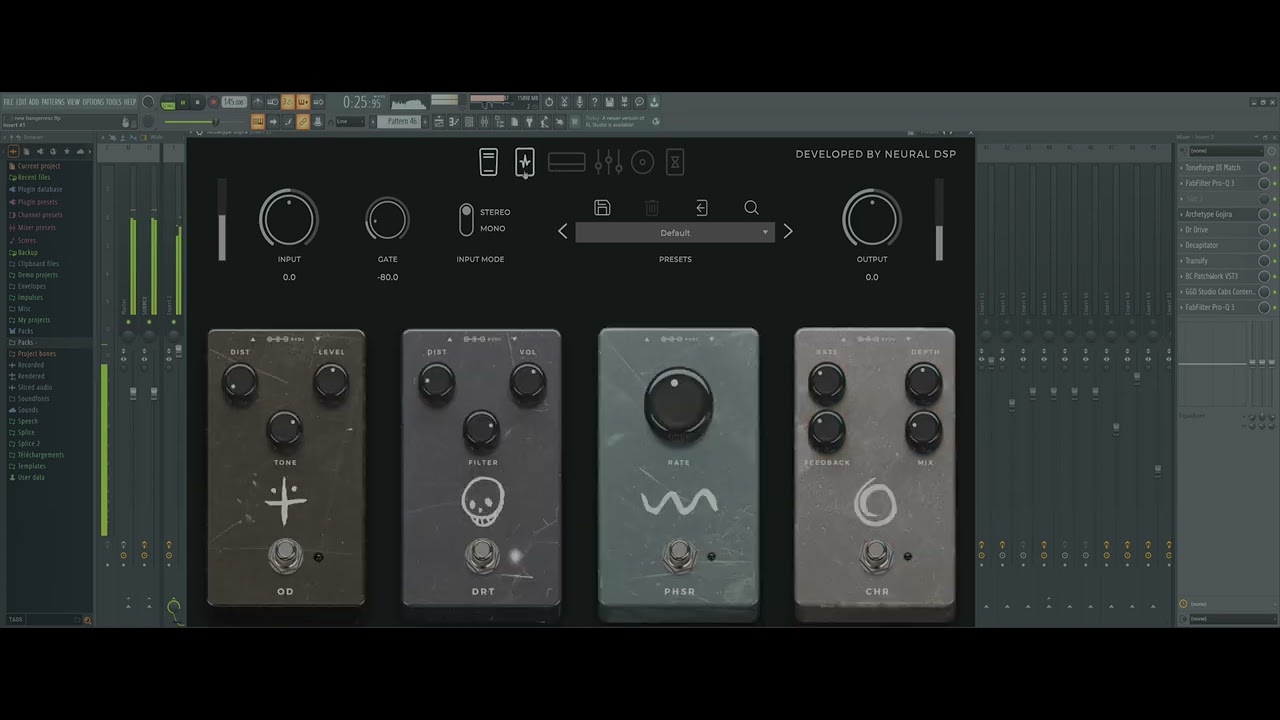This screenshot has height=720, width=1280.
Task: Select the pedals section icon with waveform
Action: pyautogui.click(x=525, y=162)
